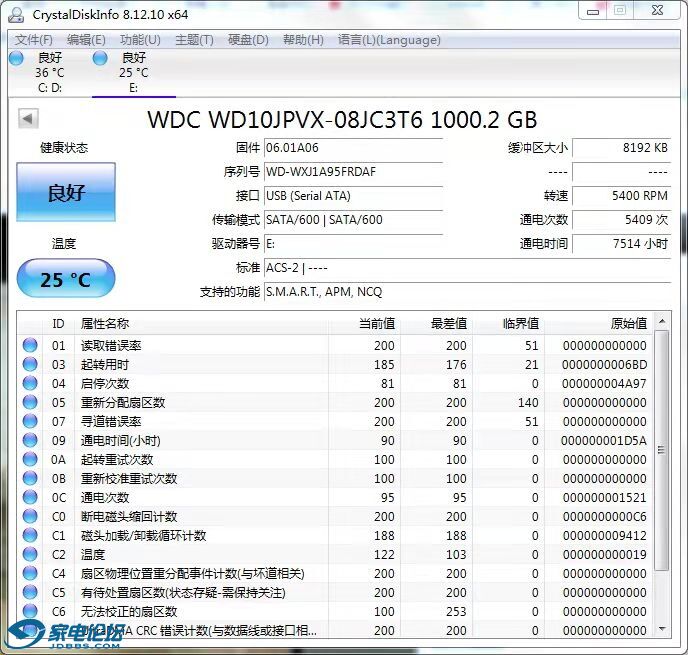Click status orb for attribute 01 read error rate
The image size is (688, 655).
30,346
